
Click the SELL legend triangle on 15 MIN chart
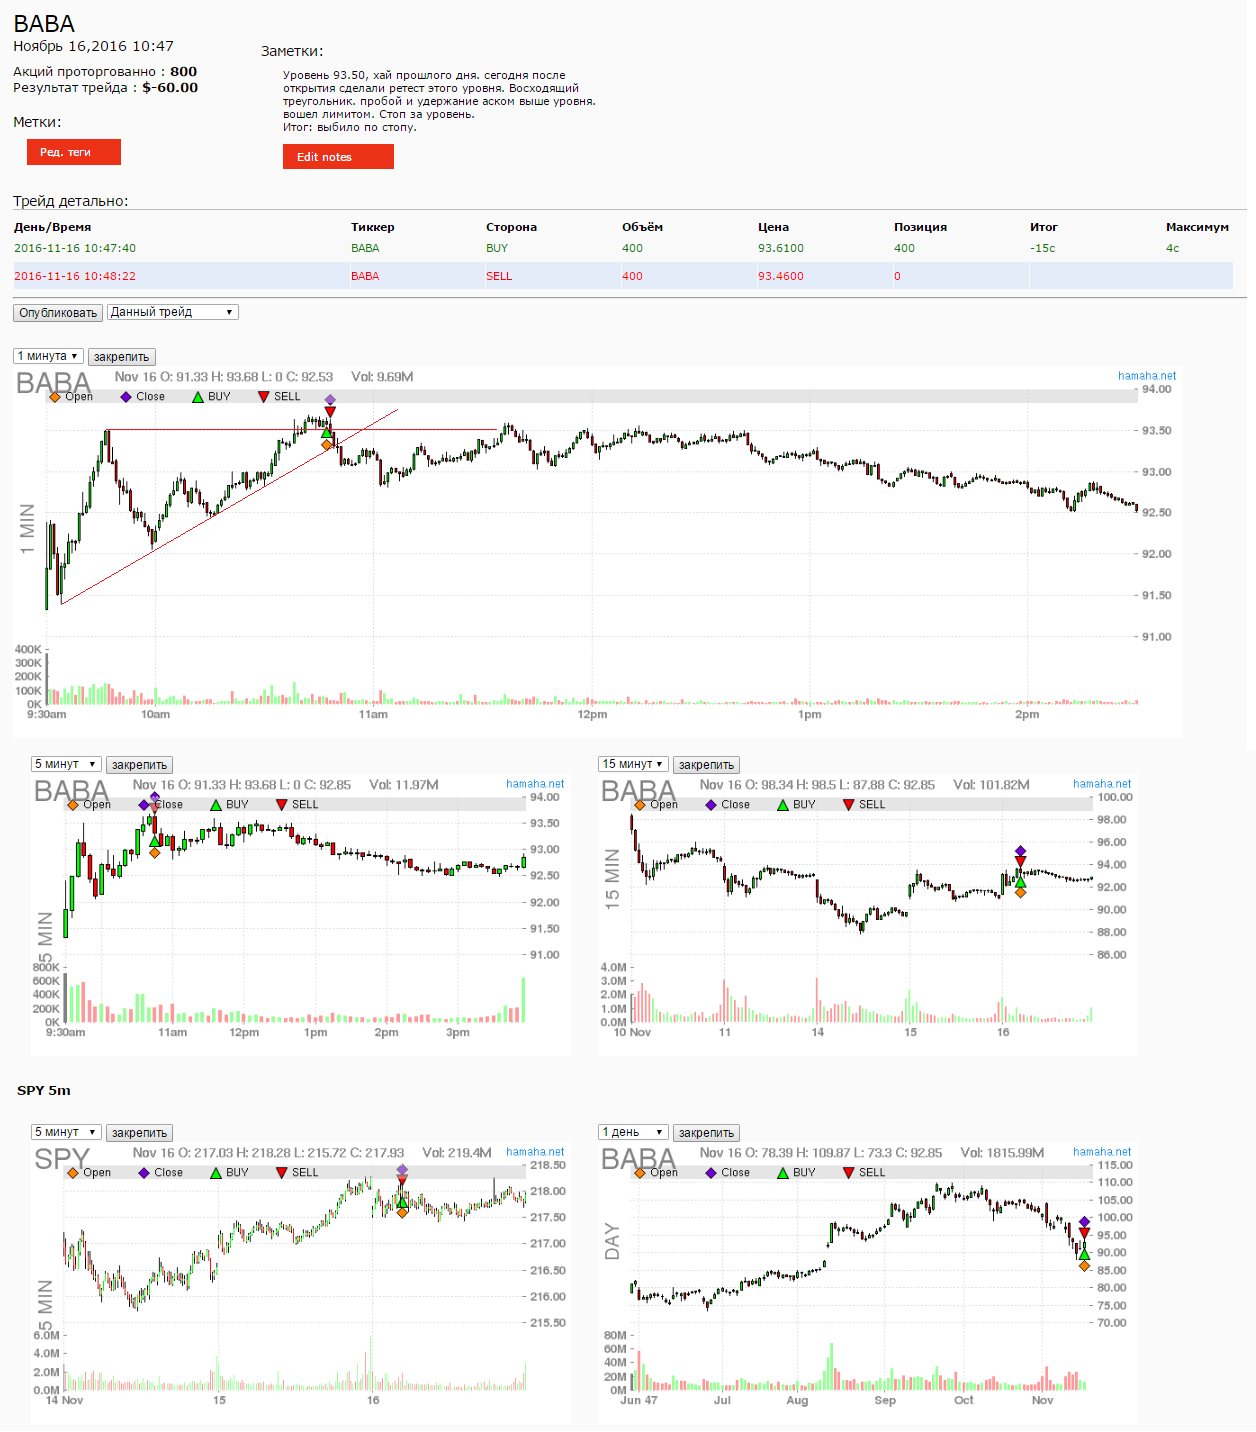(x=849, y=805)
